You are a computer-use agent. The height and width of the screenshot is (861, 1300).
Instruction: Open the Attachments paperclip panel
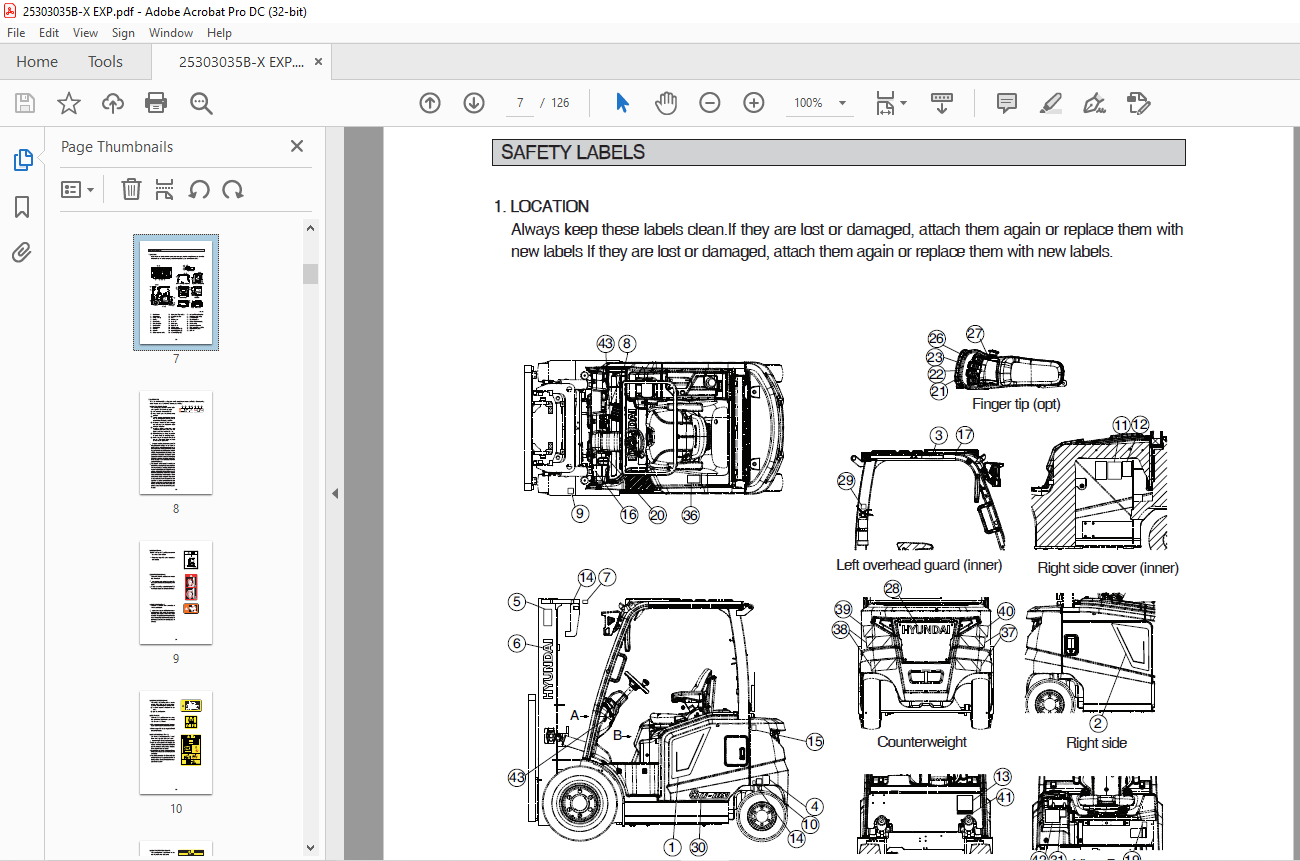point(22,253)
